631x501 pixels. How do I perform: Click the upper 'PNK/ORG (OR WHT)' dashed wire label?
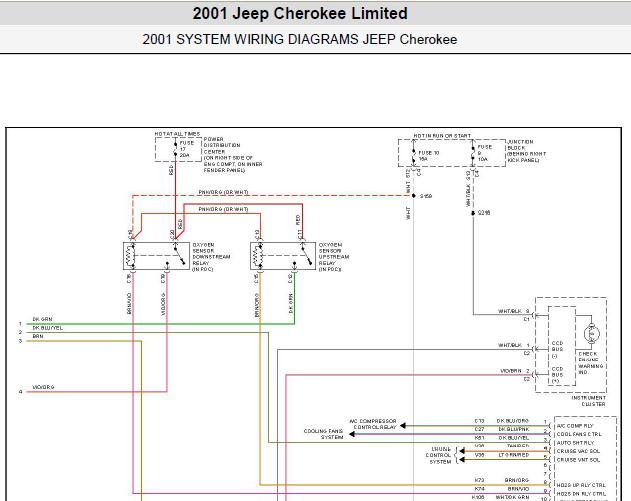tap(223, 192)
